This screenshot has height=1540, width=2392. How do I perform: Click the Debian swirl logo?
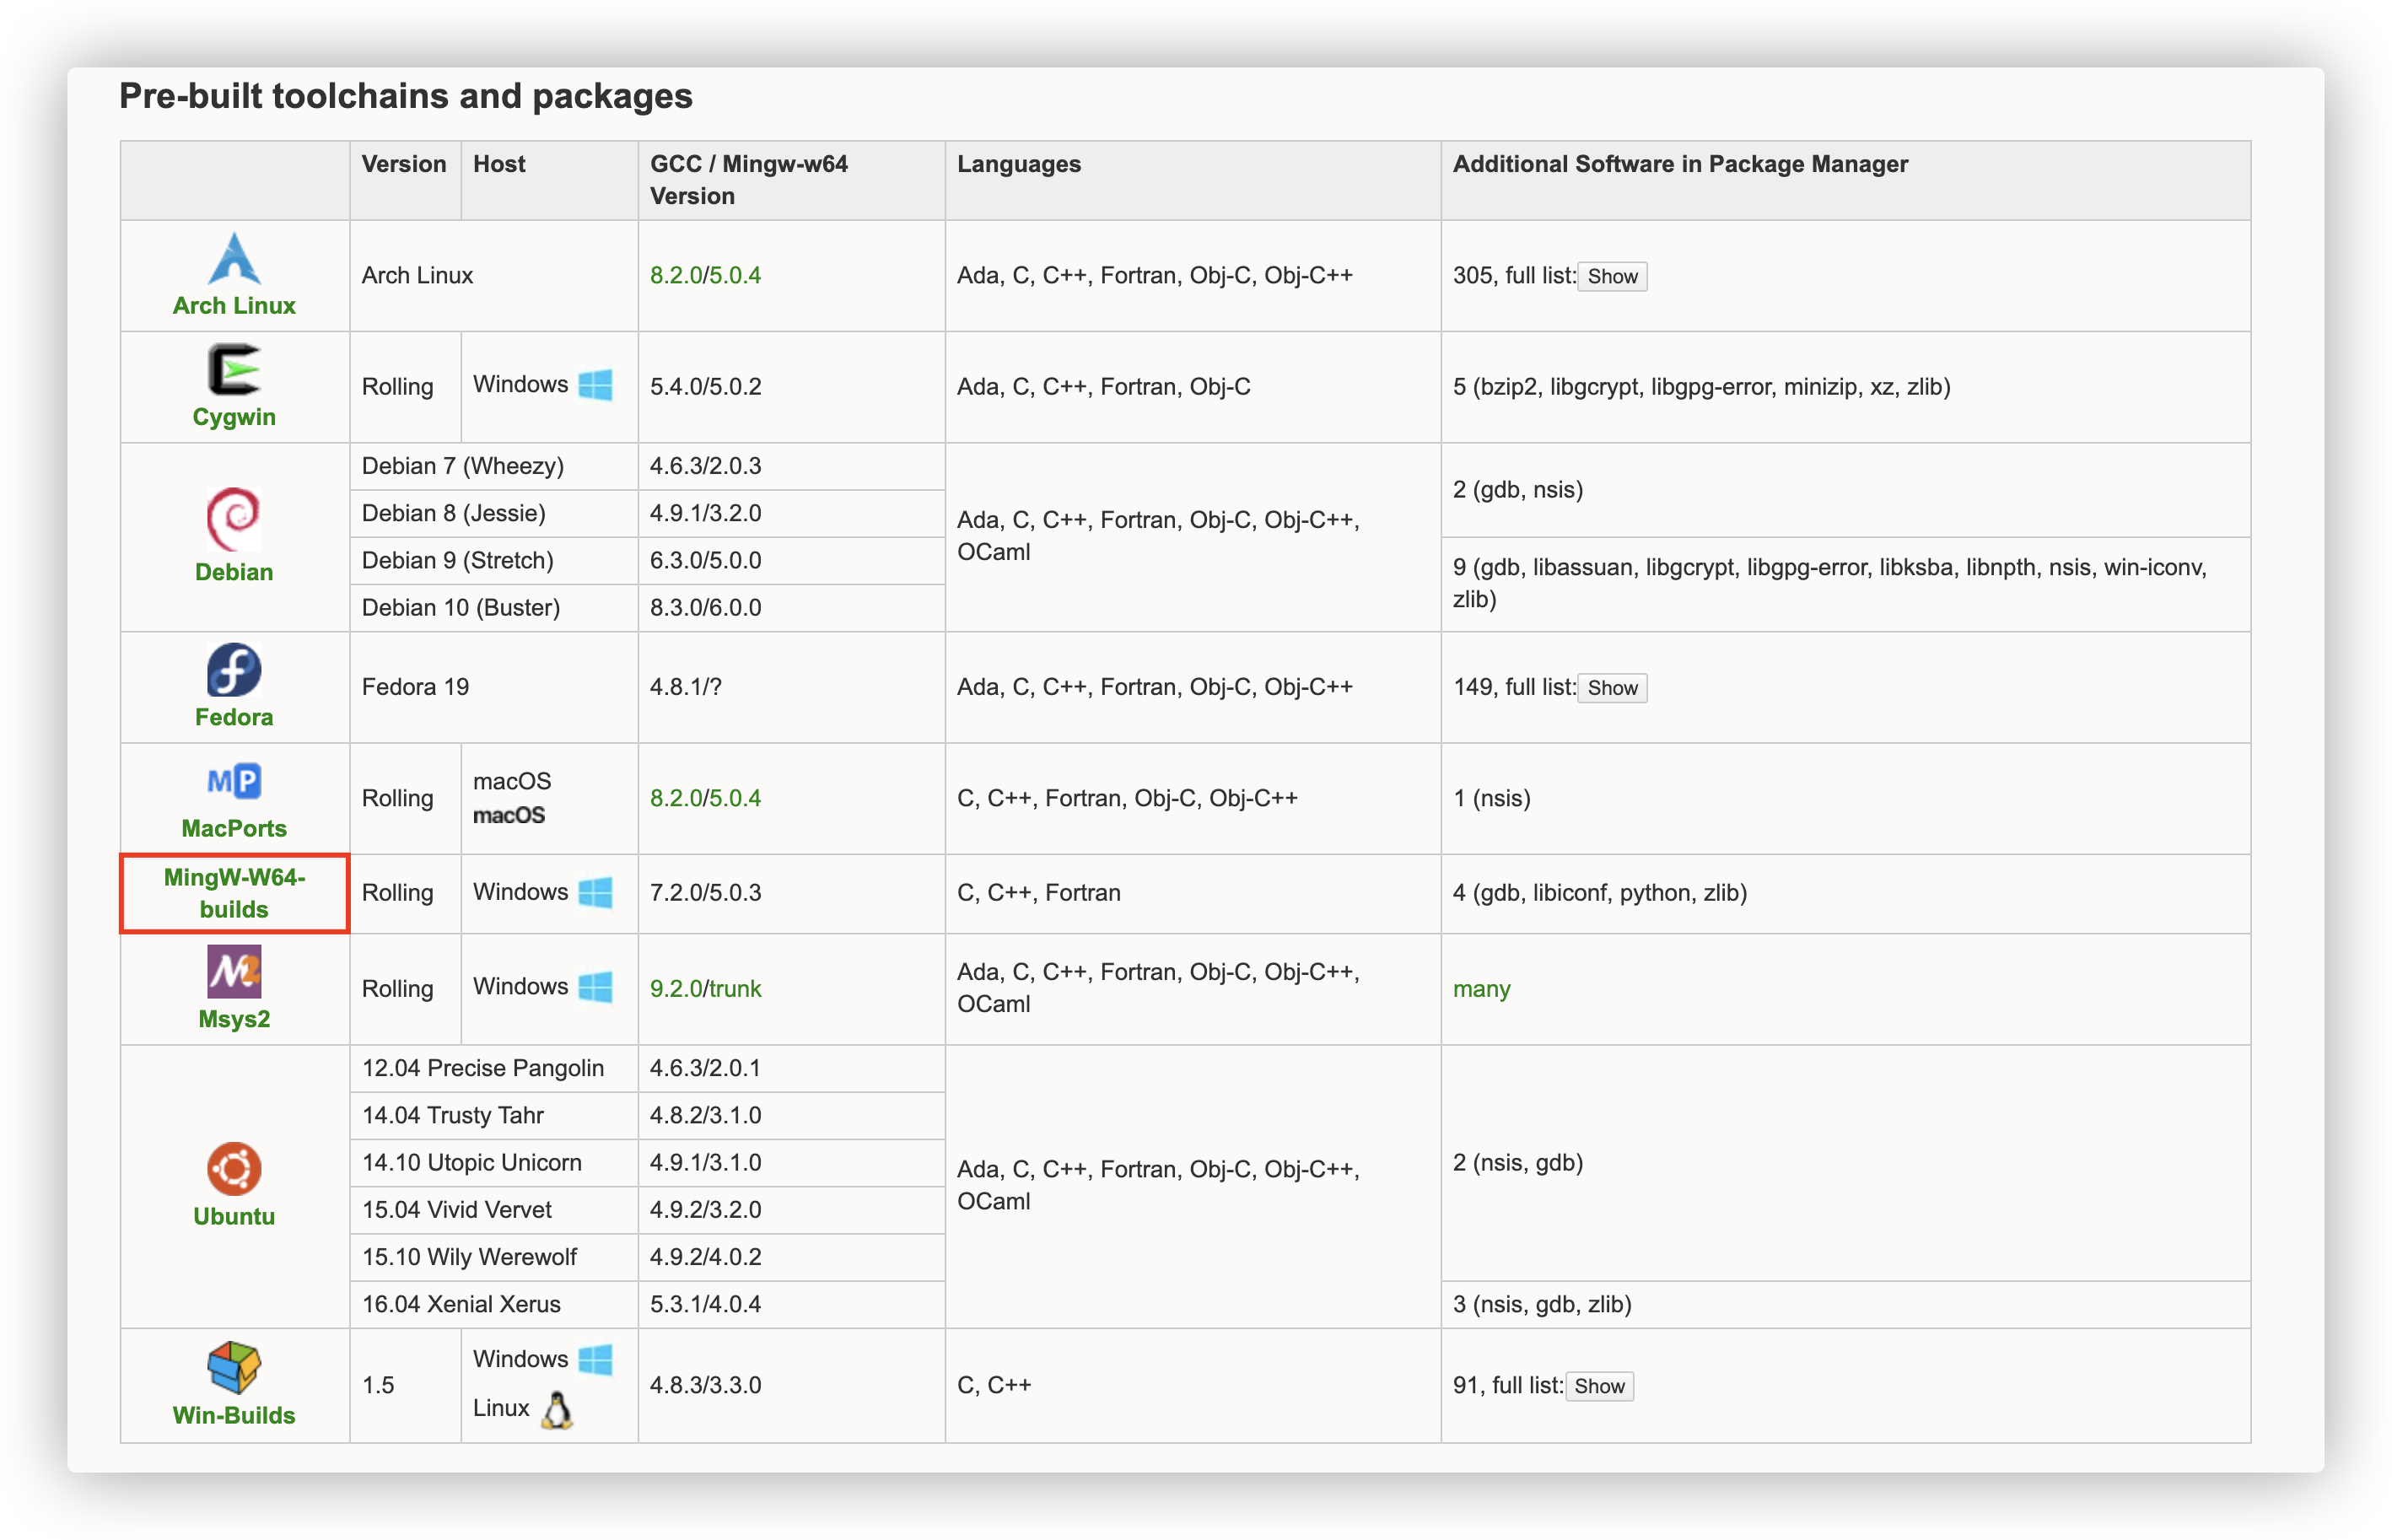pyautogui.click(x=234, y=518)
